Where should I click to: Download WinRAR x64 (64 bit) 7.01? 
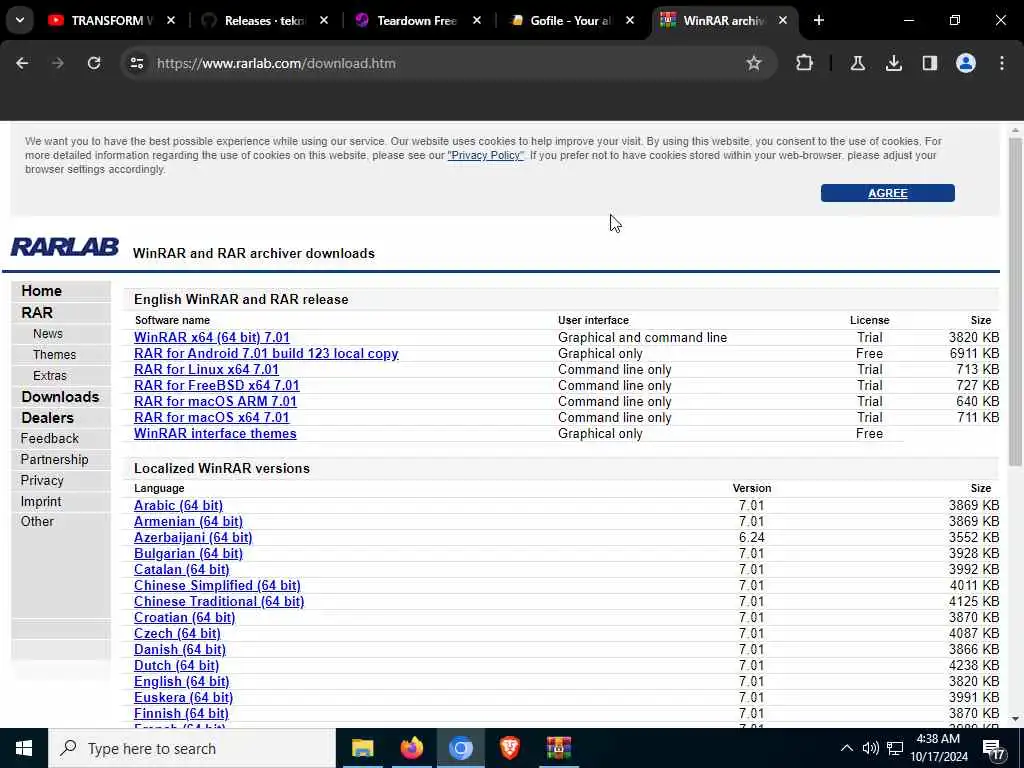coord(212,338)
